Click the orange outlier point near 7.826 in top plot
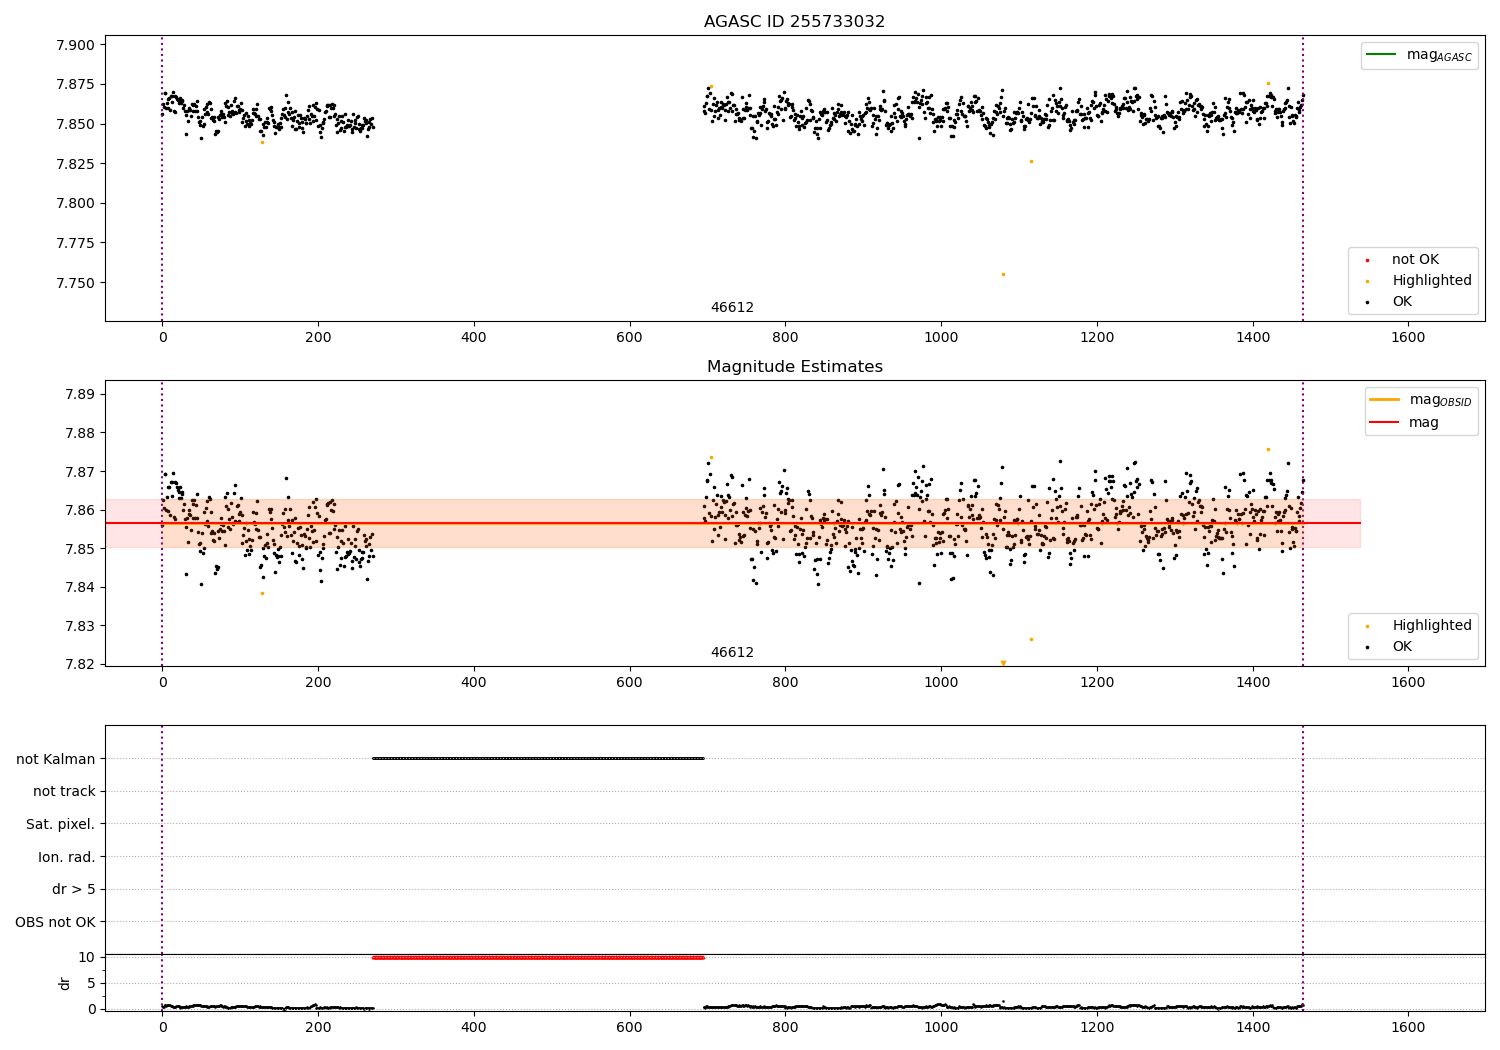 (x=1031, y=161)
